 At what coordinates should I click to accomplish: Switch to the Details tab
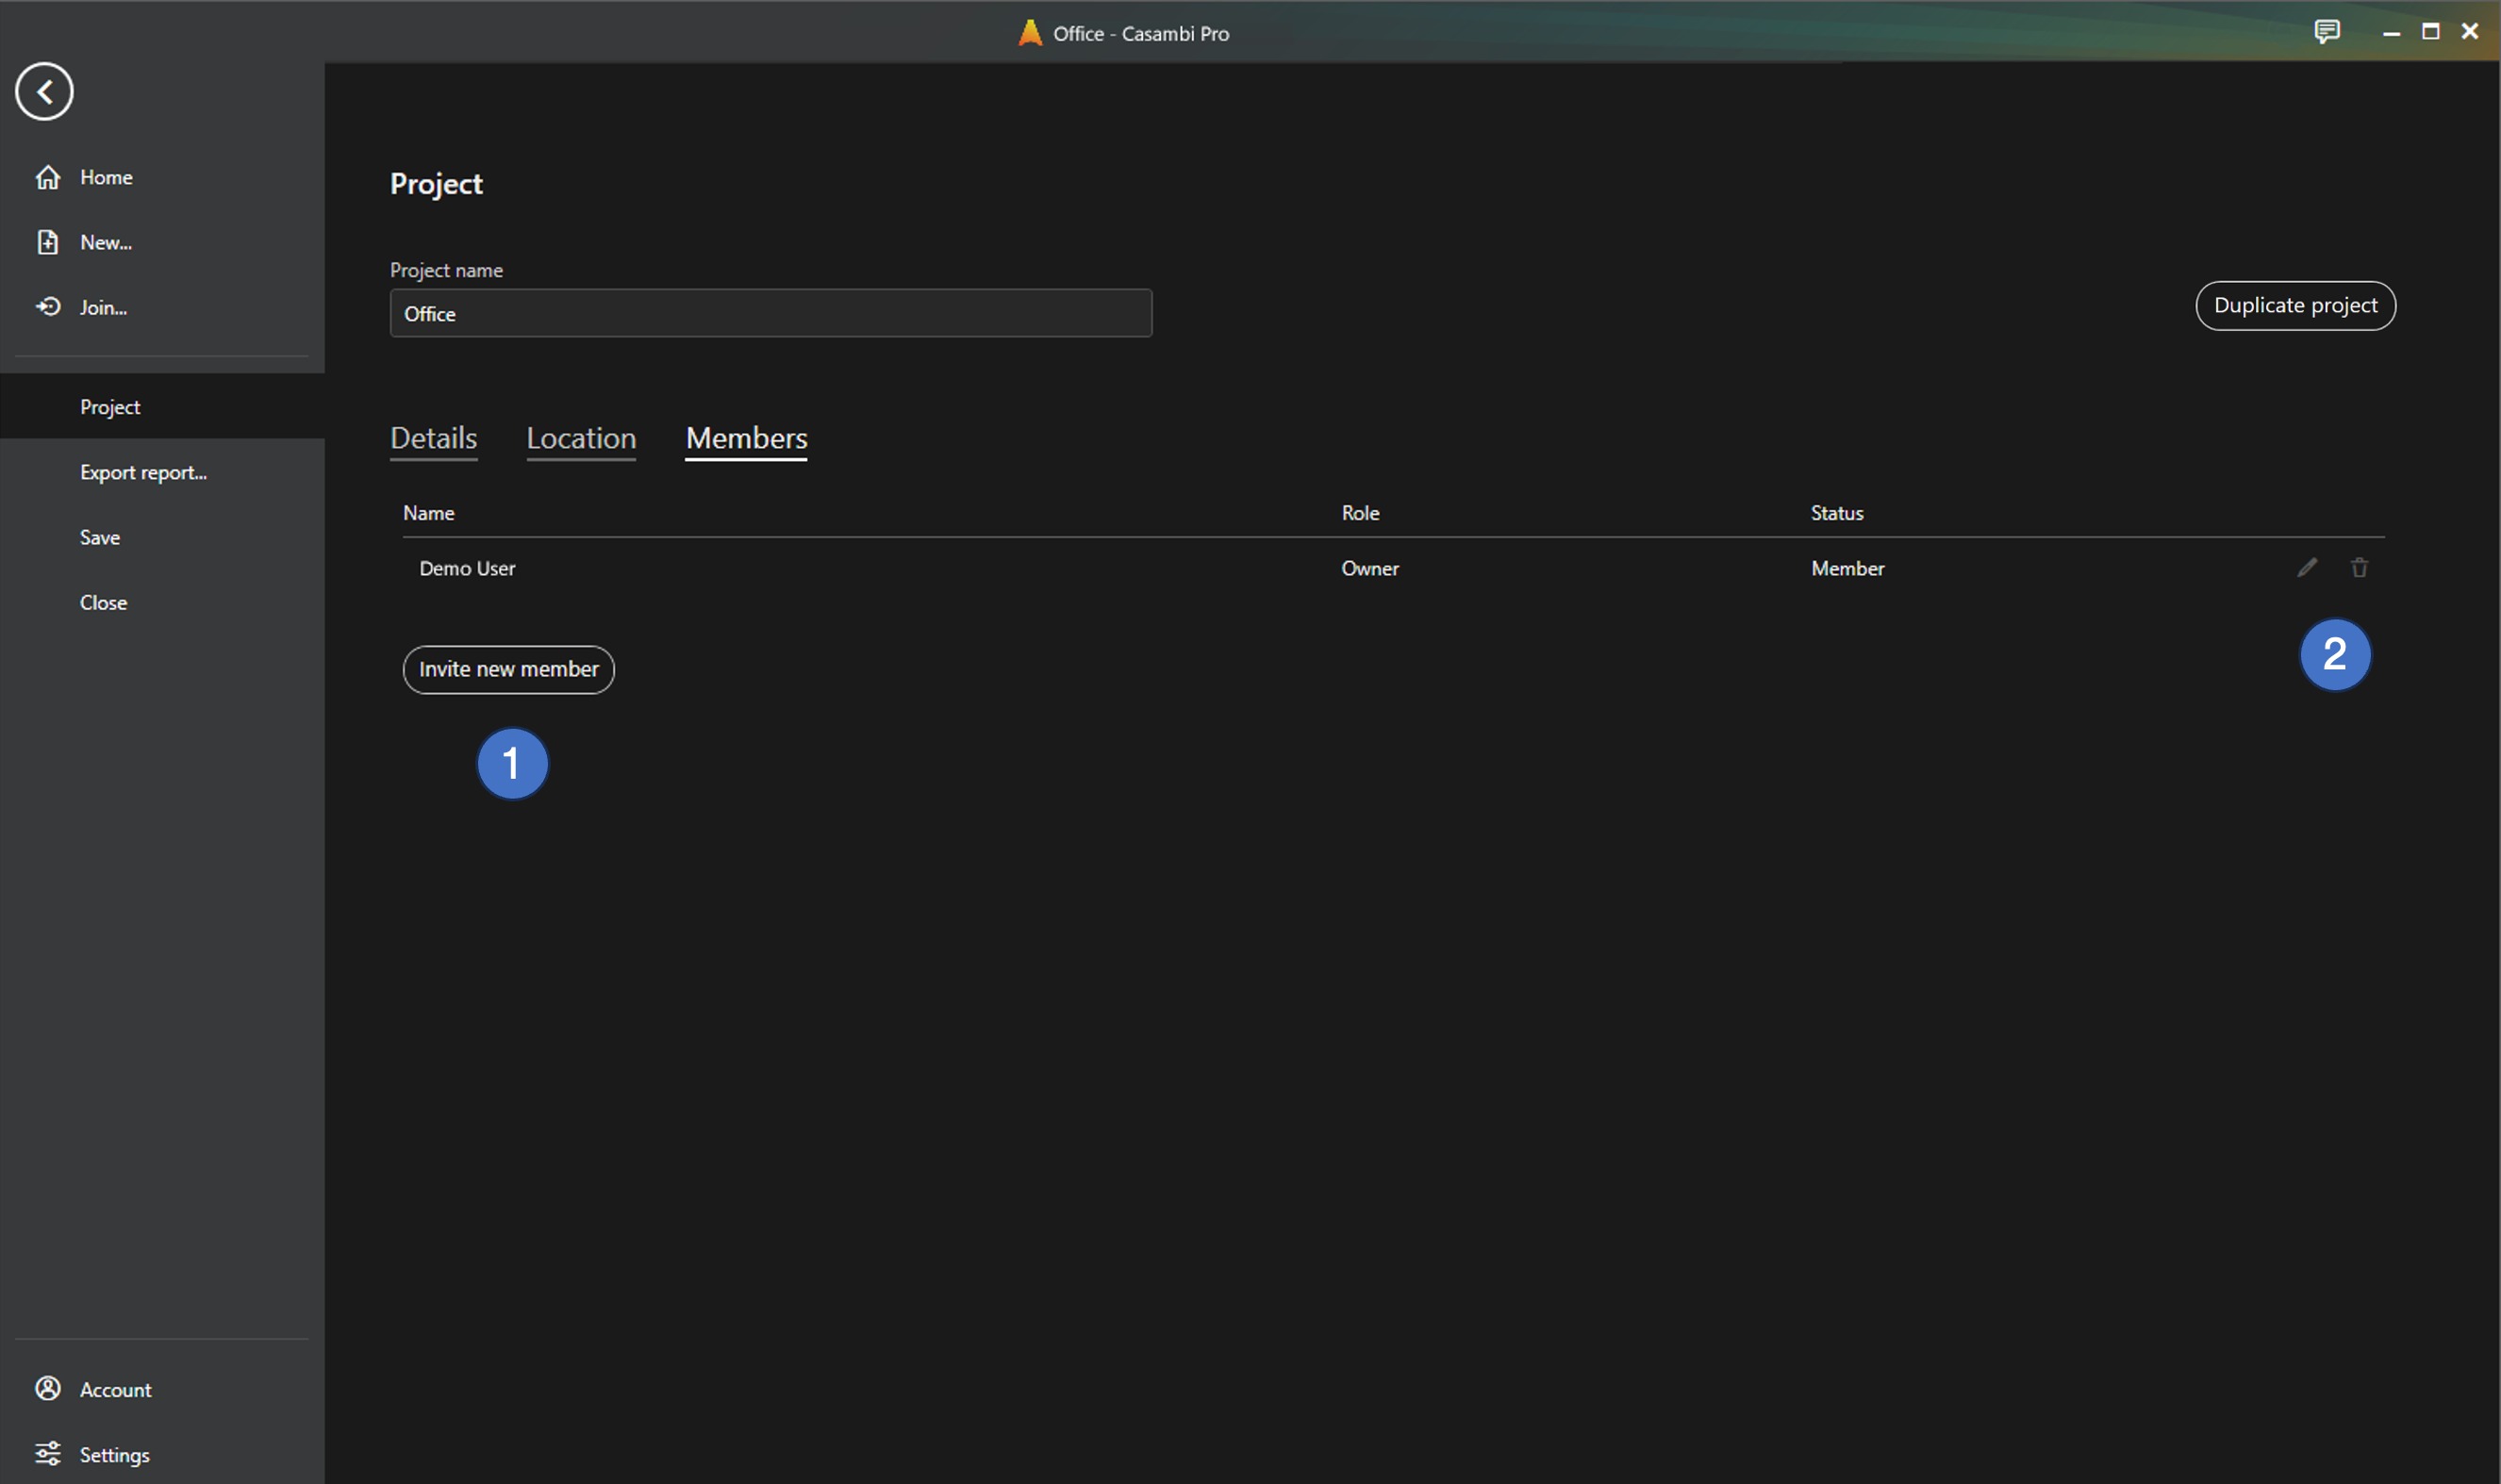432,438
